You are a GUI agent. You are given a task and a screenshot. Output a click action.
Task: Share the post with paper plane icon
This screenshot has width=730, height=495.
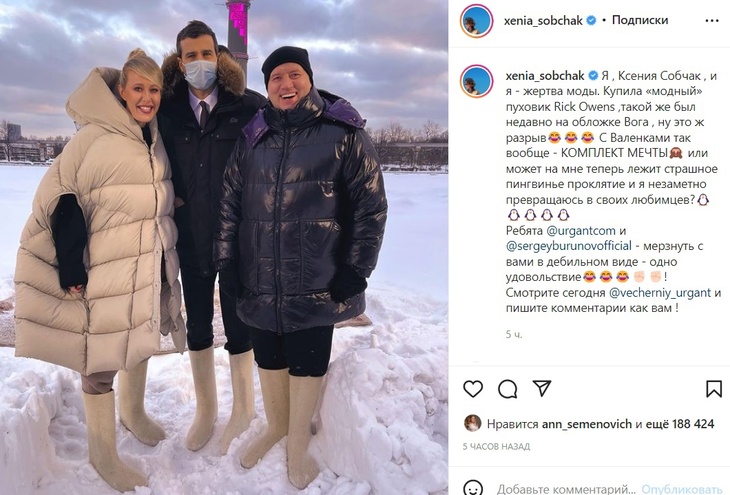[542, 388]
